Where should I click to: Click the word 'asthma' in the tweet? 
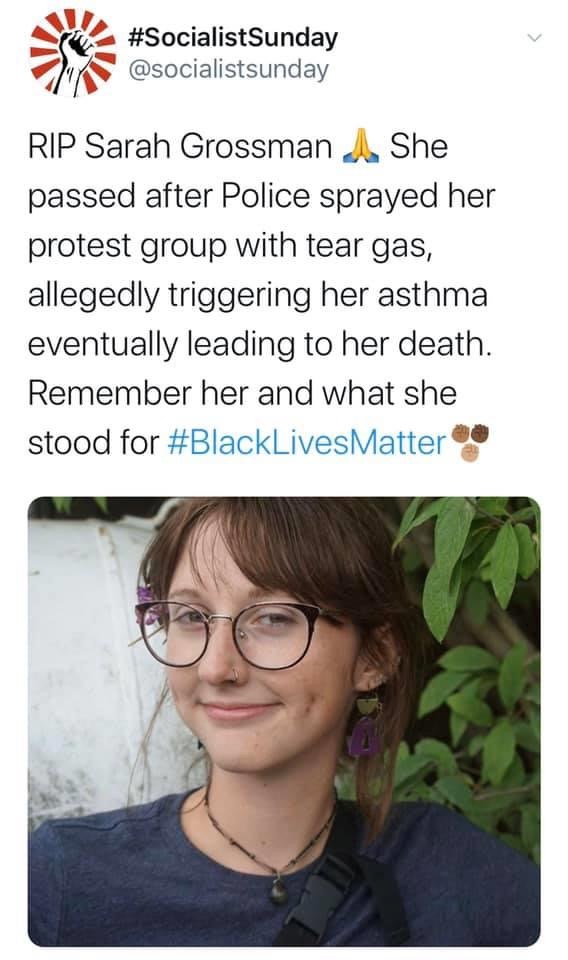pos(433,294)
